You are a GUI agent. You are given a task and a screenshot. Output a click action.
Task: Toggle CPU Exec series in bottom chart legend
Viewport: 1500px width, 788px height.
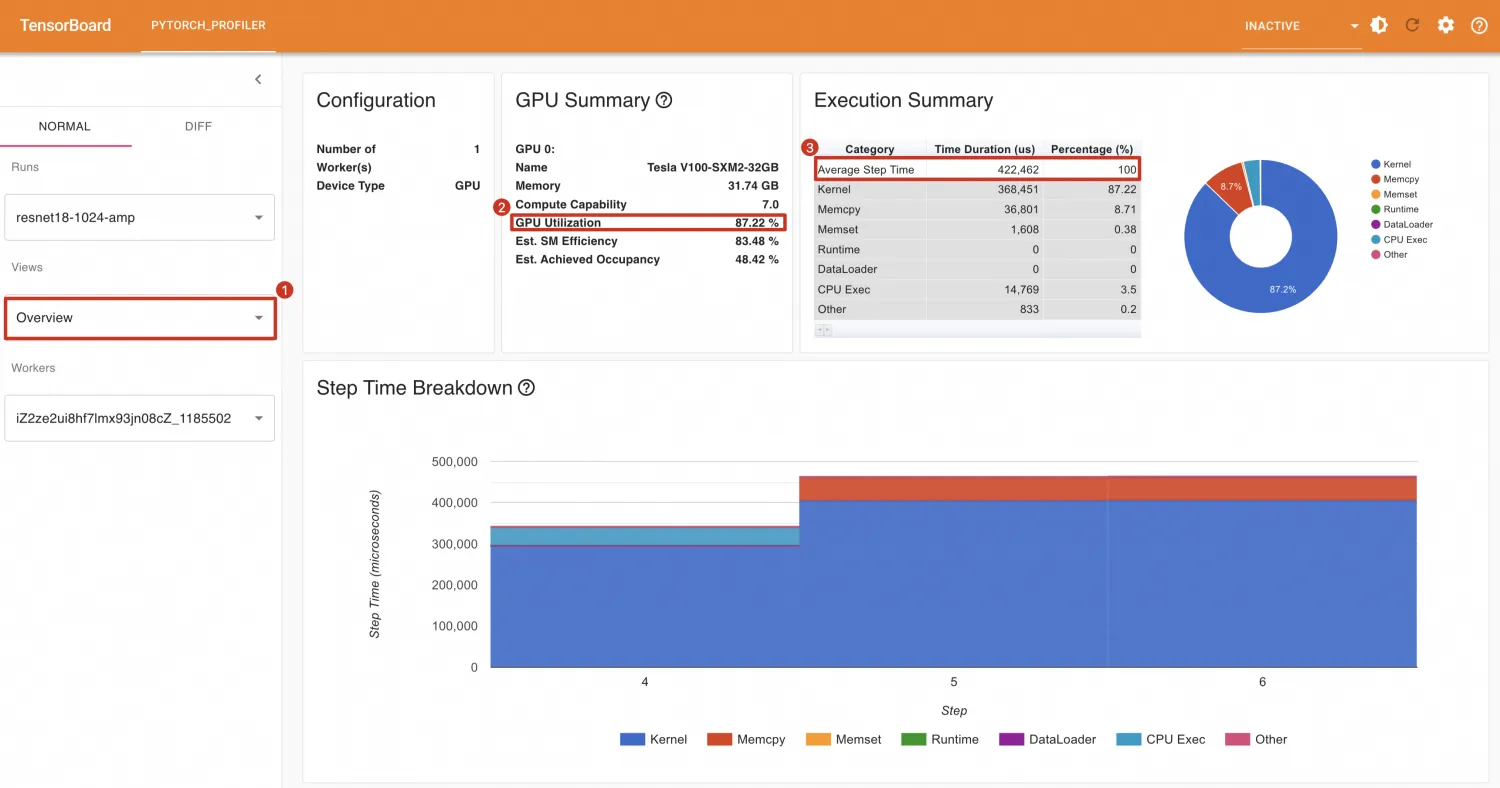(x=1161, y=739)
